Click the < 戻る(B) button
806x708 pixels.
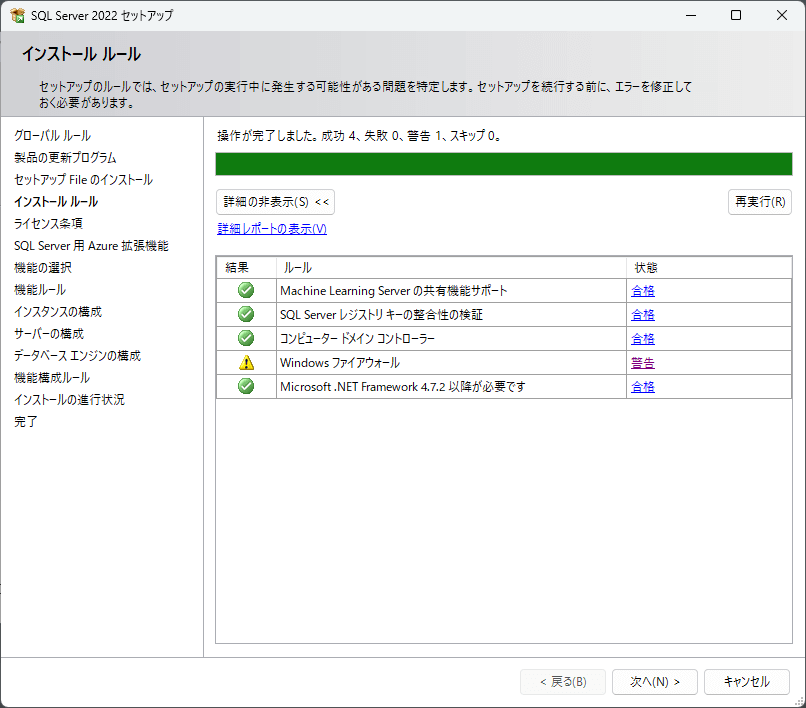[563, 682]
